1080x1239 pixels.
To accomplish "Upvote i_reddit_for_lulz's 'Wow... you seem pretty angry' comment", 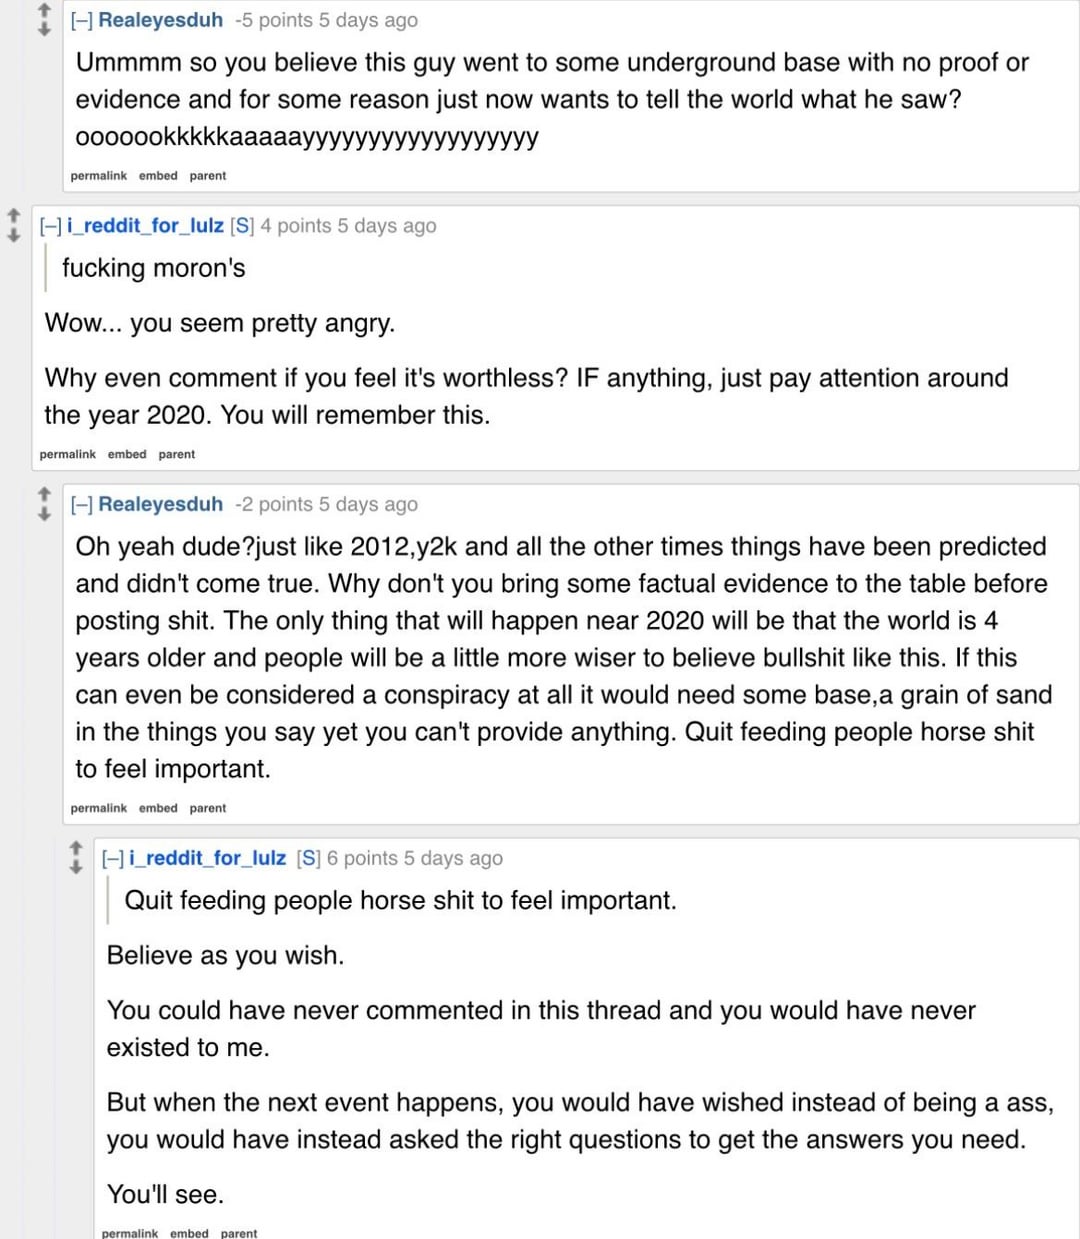I will (x=13, y=215).
